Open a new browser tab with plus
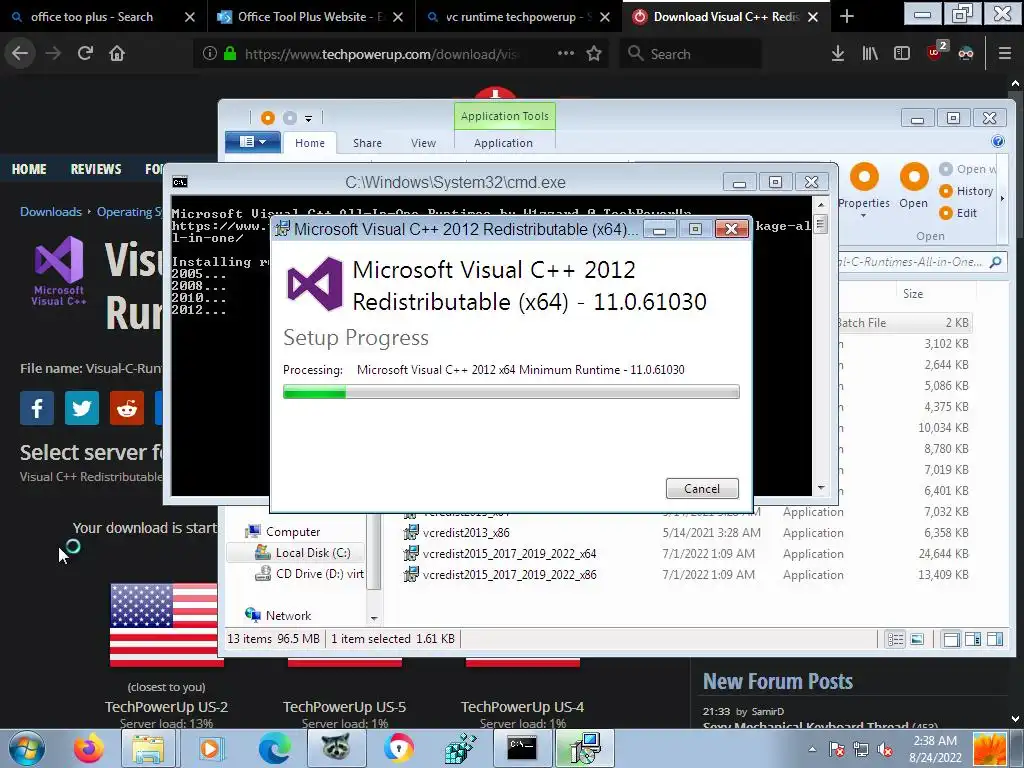Screen dimensions: 1024x768 (846, 16)
